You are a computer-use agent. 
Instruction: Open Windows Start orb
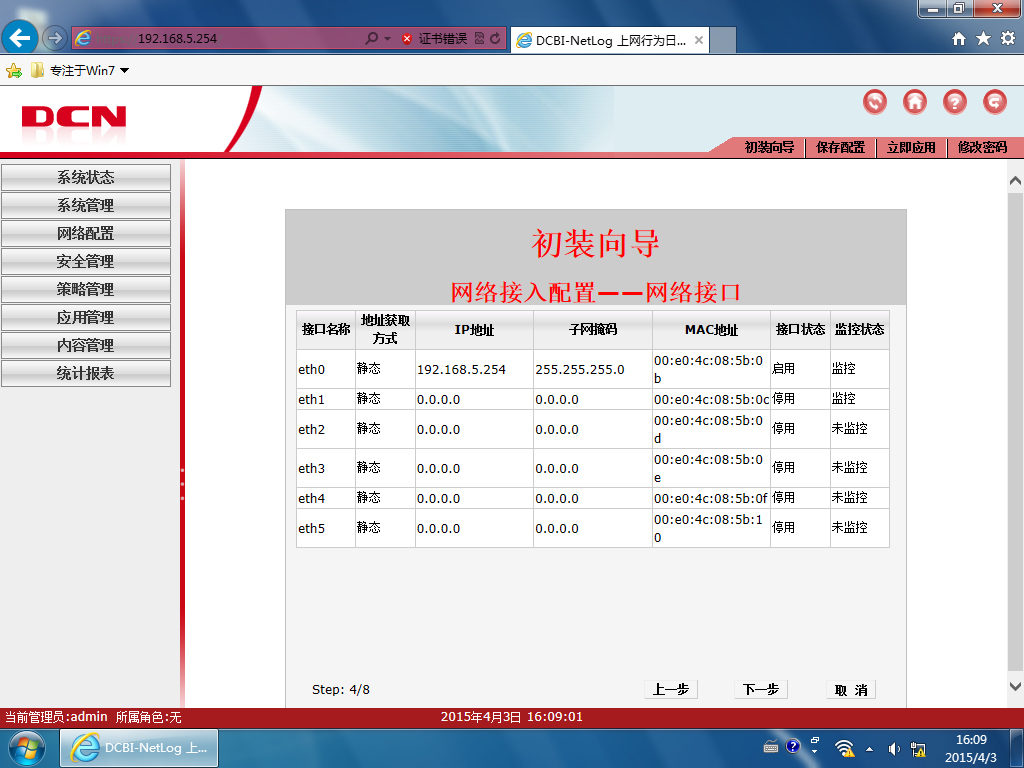[27, 748]
